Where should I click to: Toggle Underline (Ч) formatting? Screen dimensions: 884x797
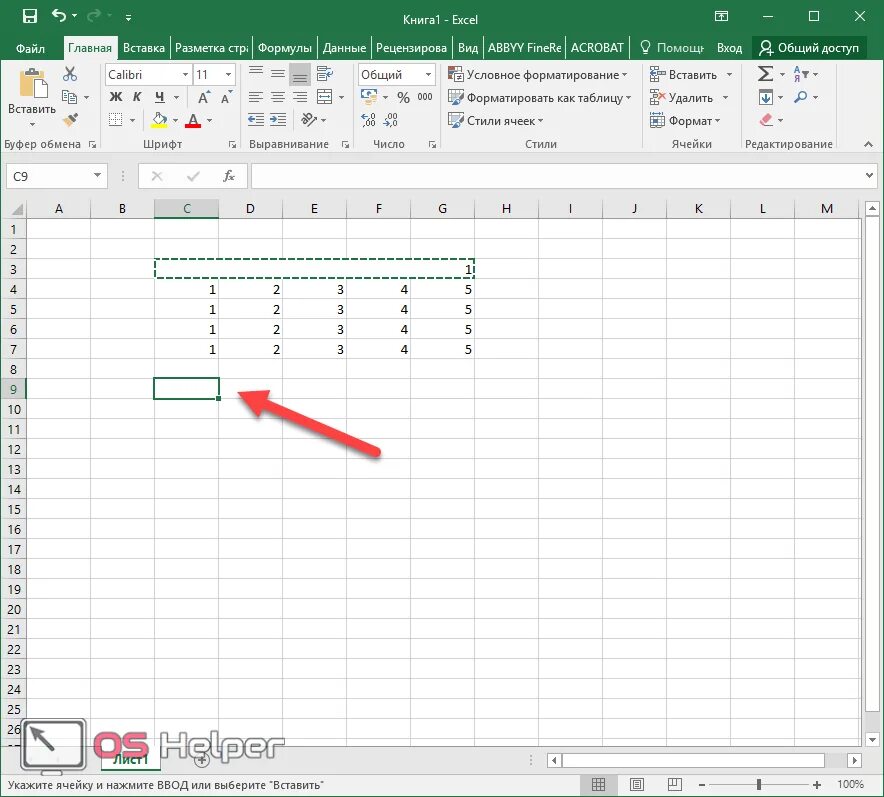[x=160, y=97]
